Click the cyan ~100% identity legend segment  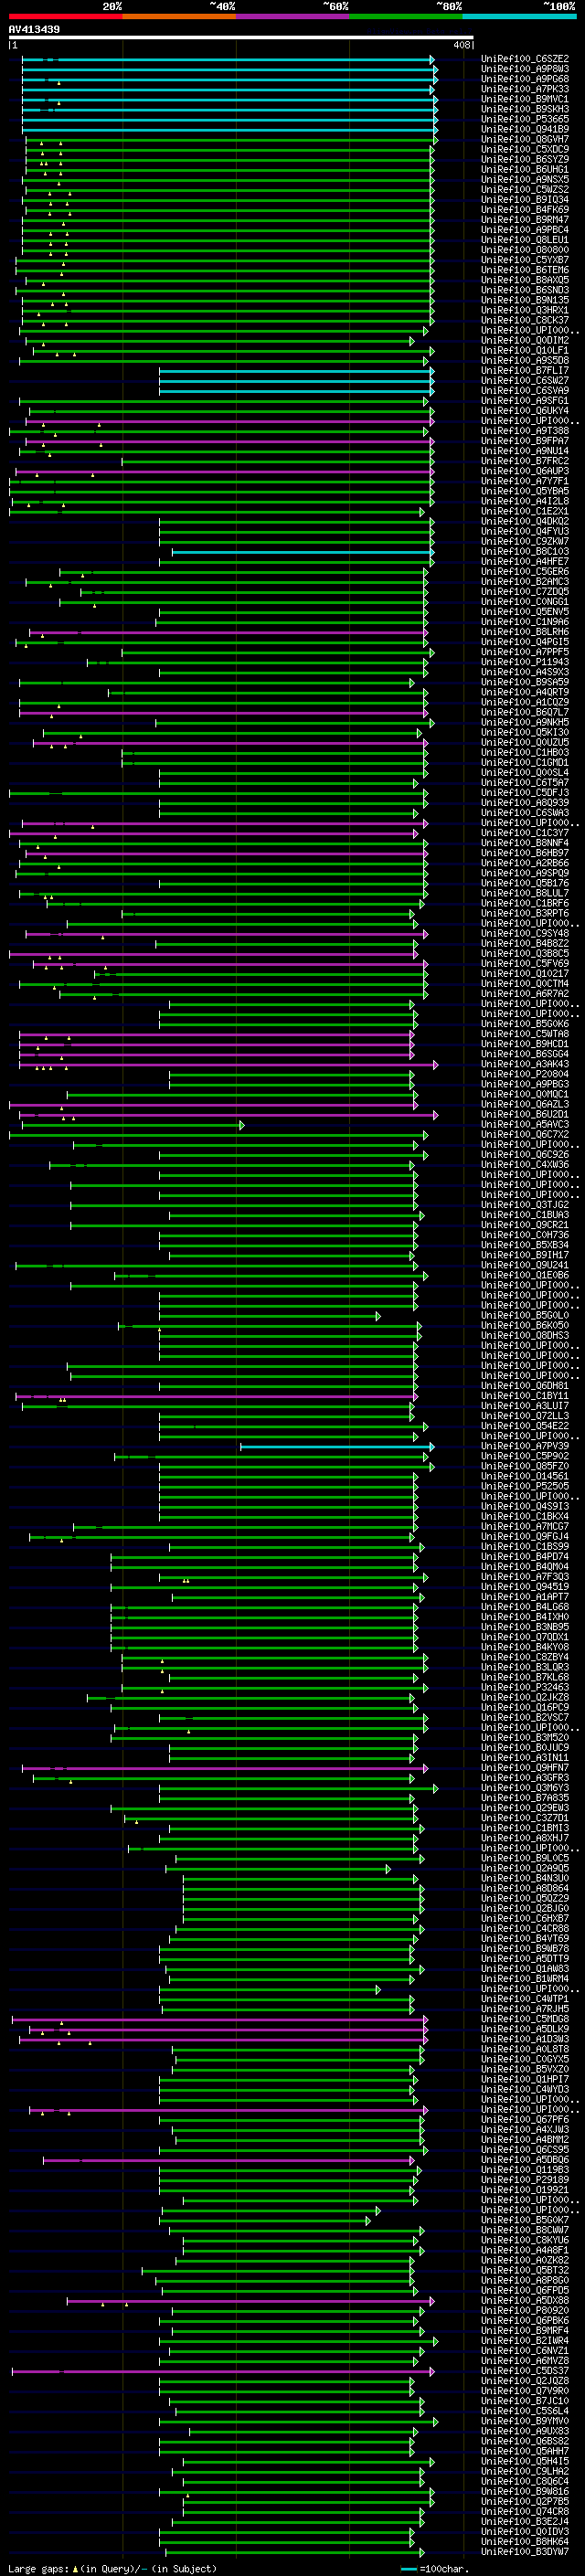(x=519, y=16)
